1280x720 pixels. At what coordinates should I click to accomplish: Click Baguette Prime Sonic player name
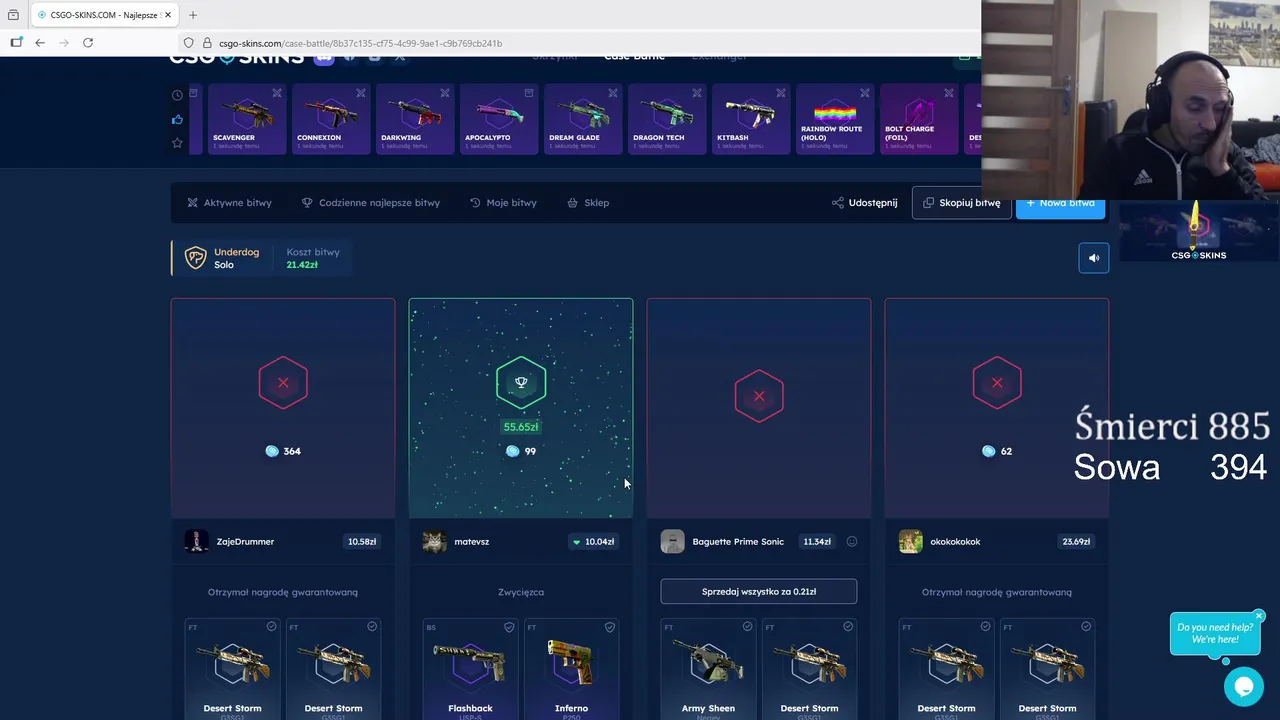click(x=738, y=542)
